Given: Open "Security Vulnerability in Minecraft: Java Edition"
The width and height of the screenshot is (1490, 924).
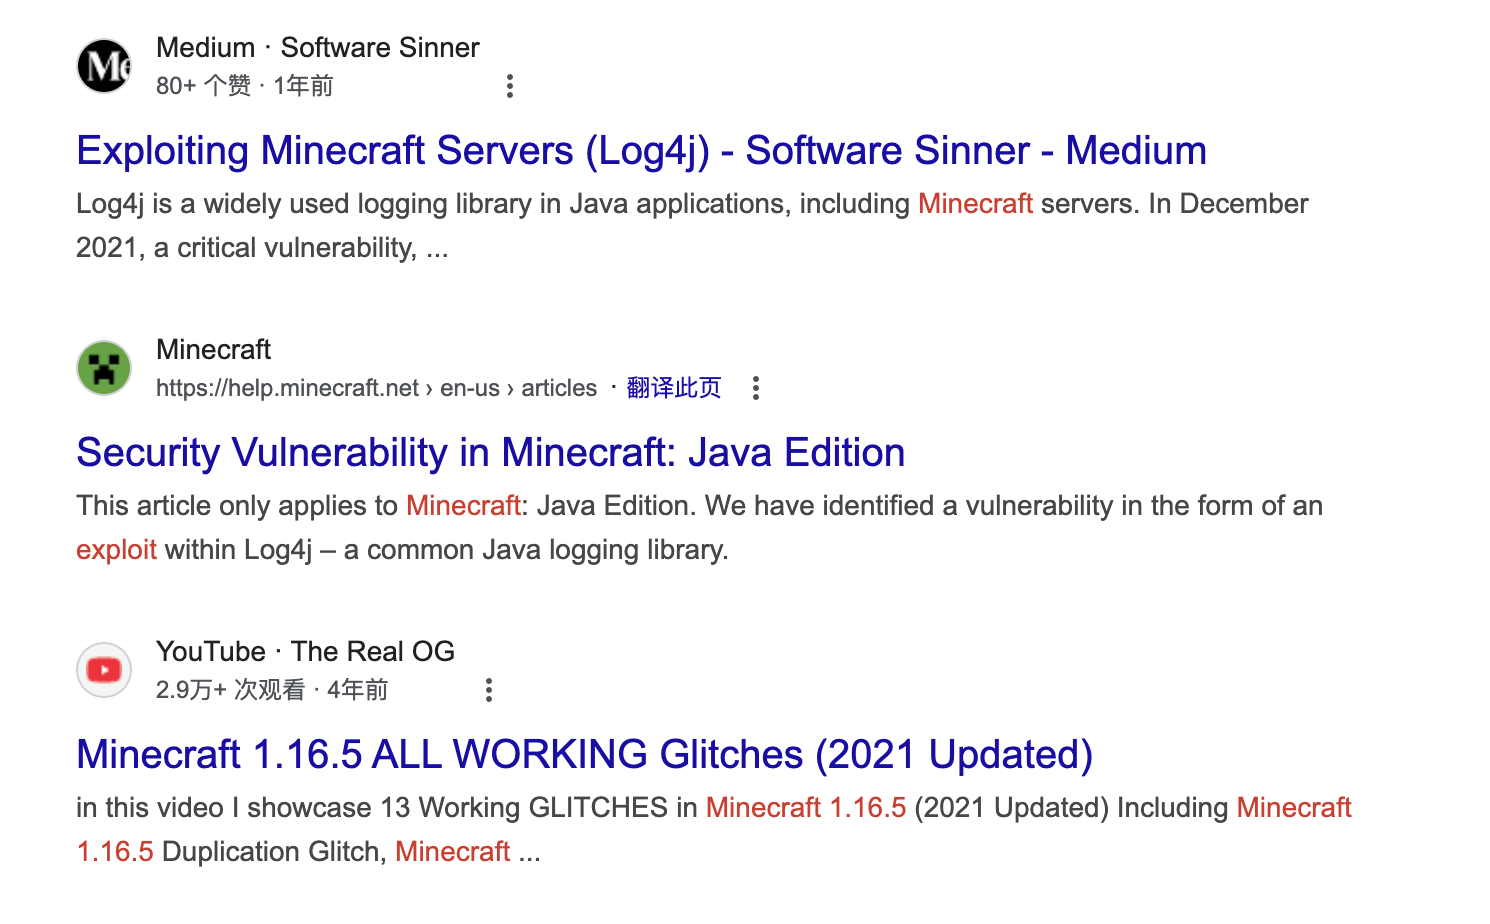Looking at the screenshot, I should pos(490,453).
